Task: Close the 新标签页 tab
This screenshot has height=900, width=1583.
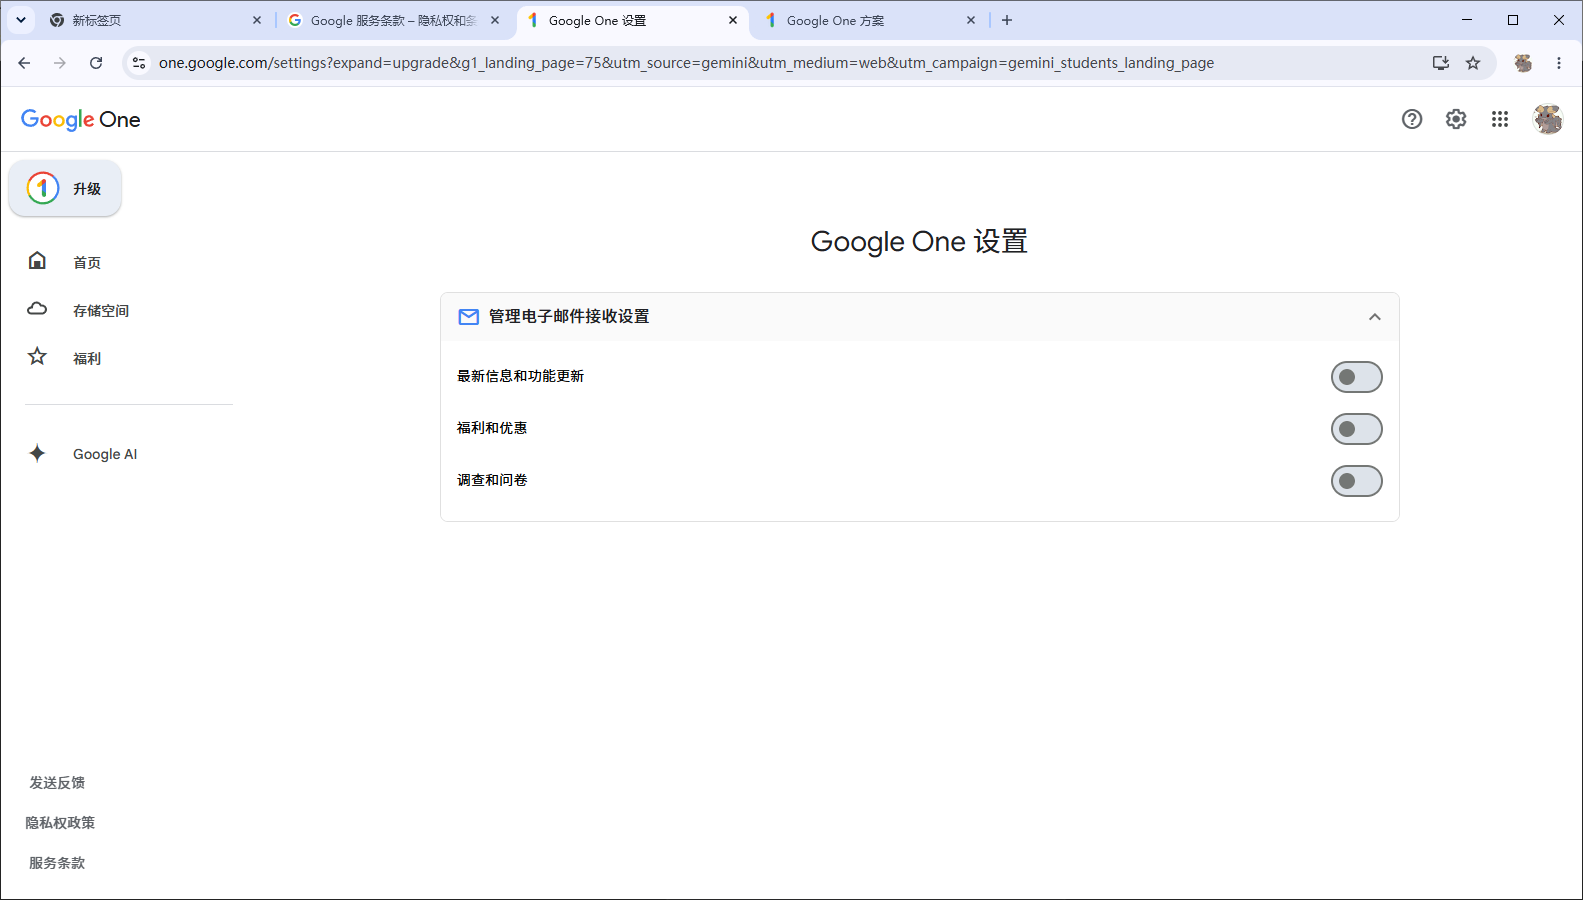Action: [x=257, y=20]
